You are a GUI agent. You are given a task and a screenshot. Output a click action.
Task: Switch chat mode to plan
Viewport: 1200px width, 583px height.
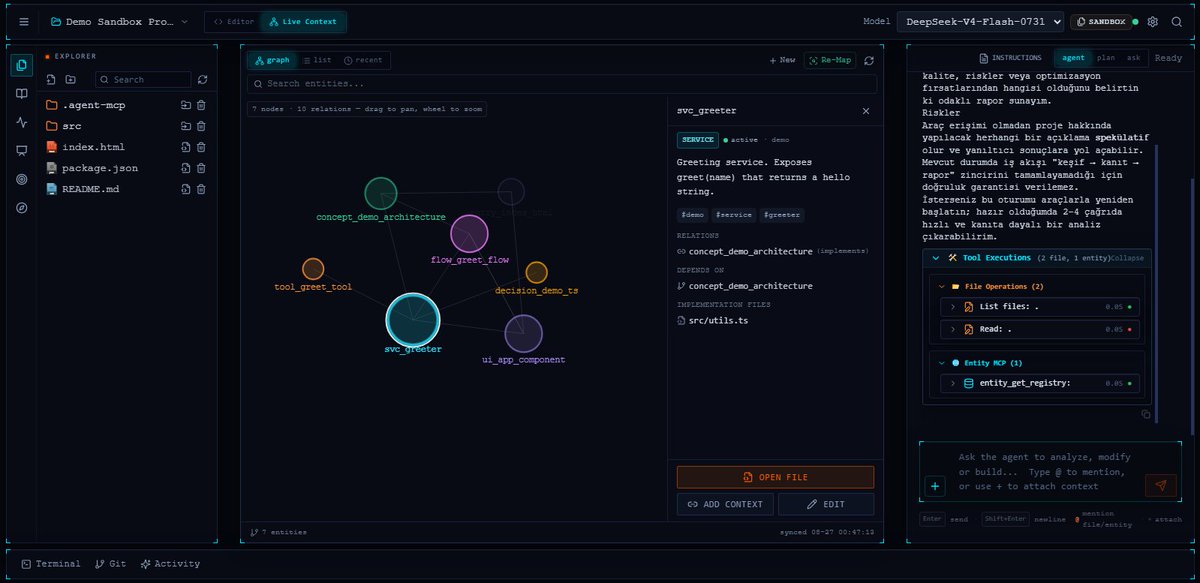[x=1106, y=58]
